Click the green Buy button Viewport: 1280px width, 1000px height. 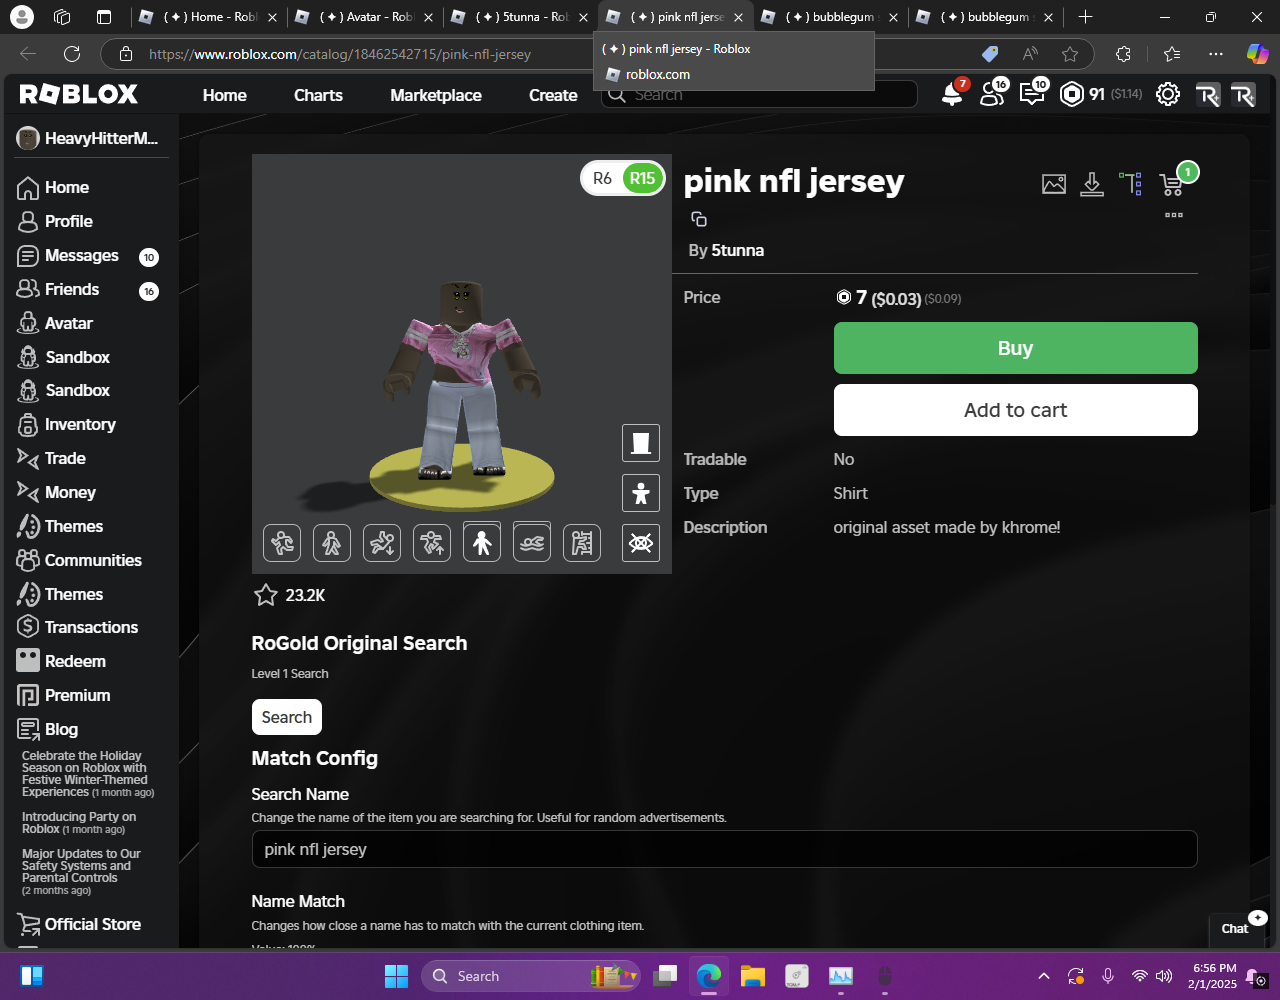pyautogui.click(x=1015, y=348)
